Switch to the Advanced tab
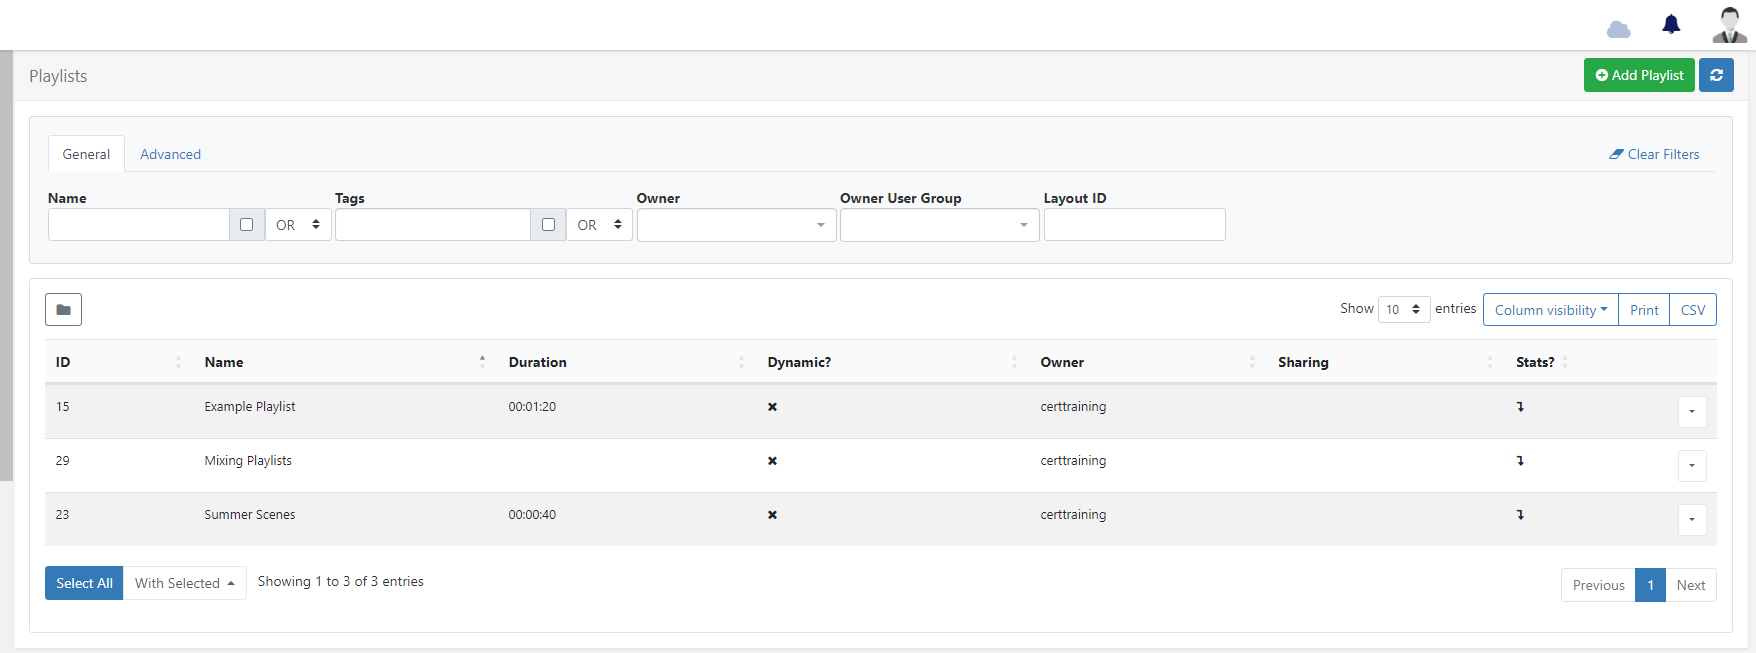Viewport: 1756px width, 653px height. (x=170, y=154)
